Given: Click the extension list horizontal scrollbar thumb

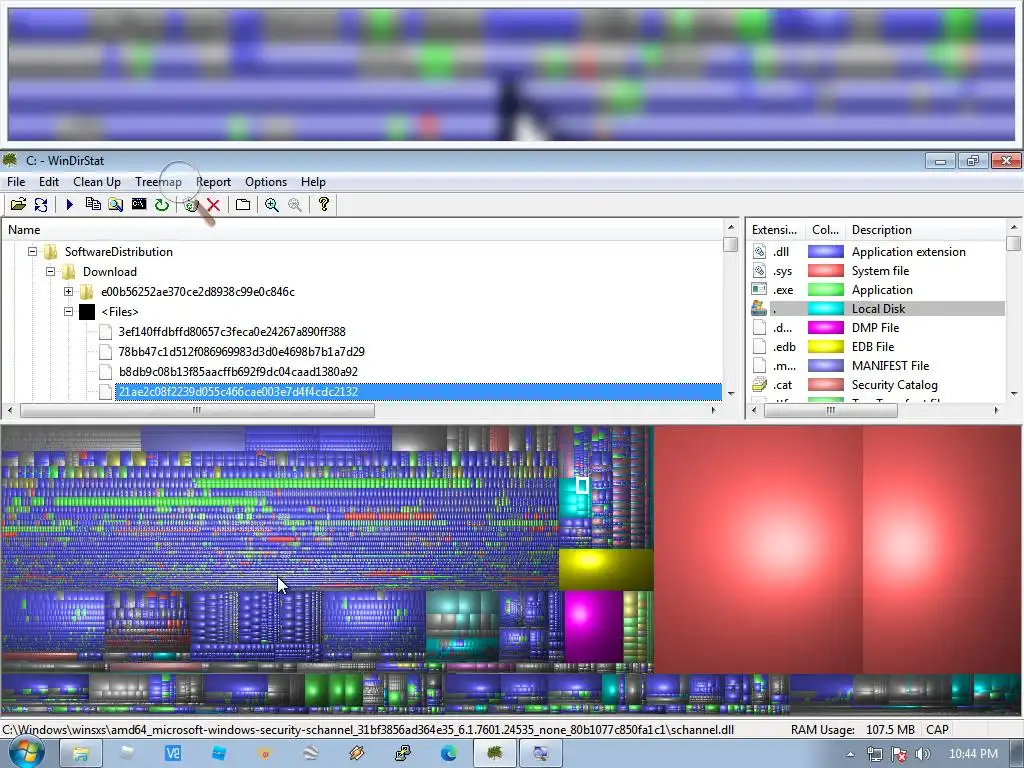Looking at the screenshot, I should 831,410.
